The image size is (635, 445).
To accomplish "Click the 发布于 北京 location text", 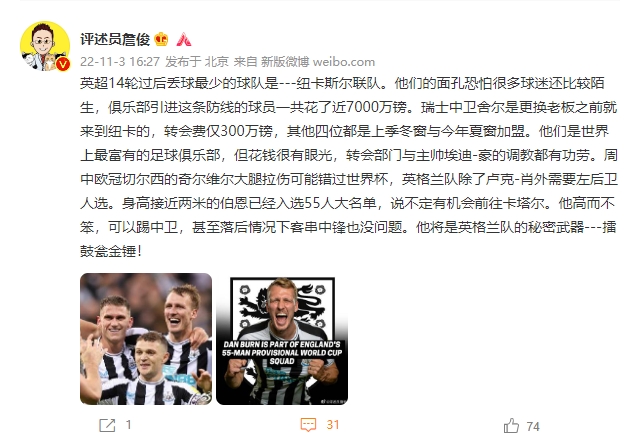I will pyautogui.click(x=197, y=62).
